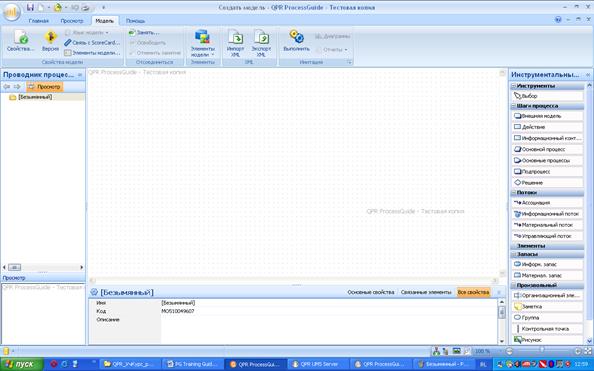Collapse the Инструменты section
Screen dimensions: 594x371
click(x=514, y=86)
